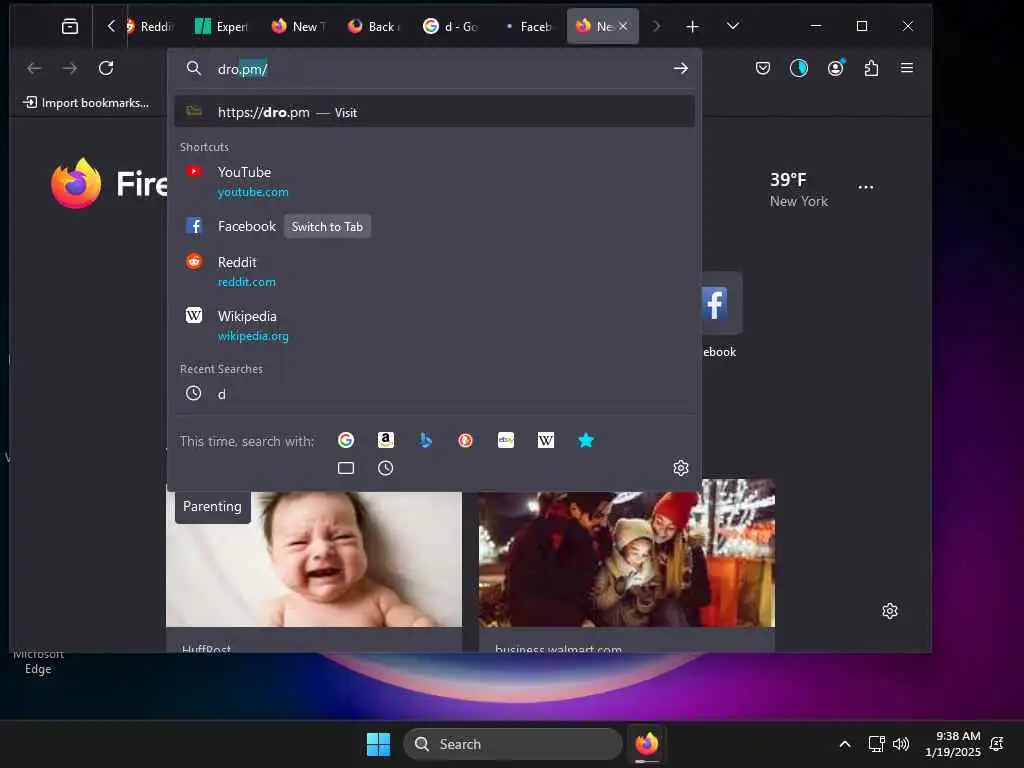Switch to the Back tab

[374, 26]
